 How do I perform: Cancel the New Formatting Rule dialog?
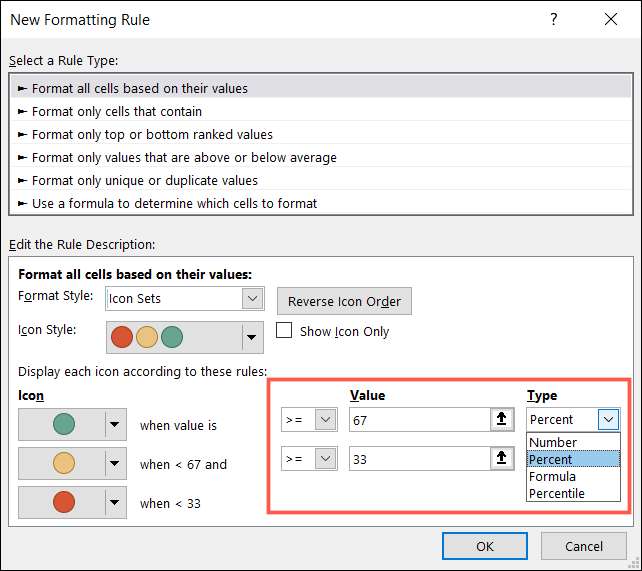point(584,546)
